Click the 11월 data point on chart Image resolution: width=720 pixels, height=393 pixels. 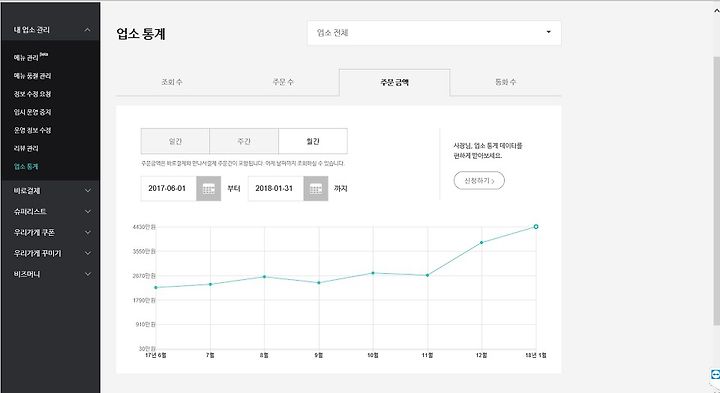click(428, 275)
